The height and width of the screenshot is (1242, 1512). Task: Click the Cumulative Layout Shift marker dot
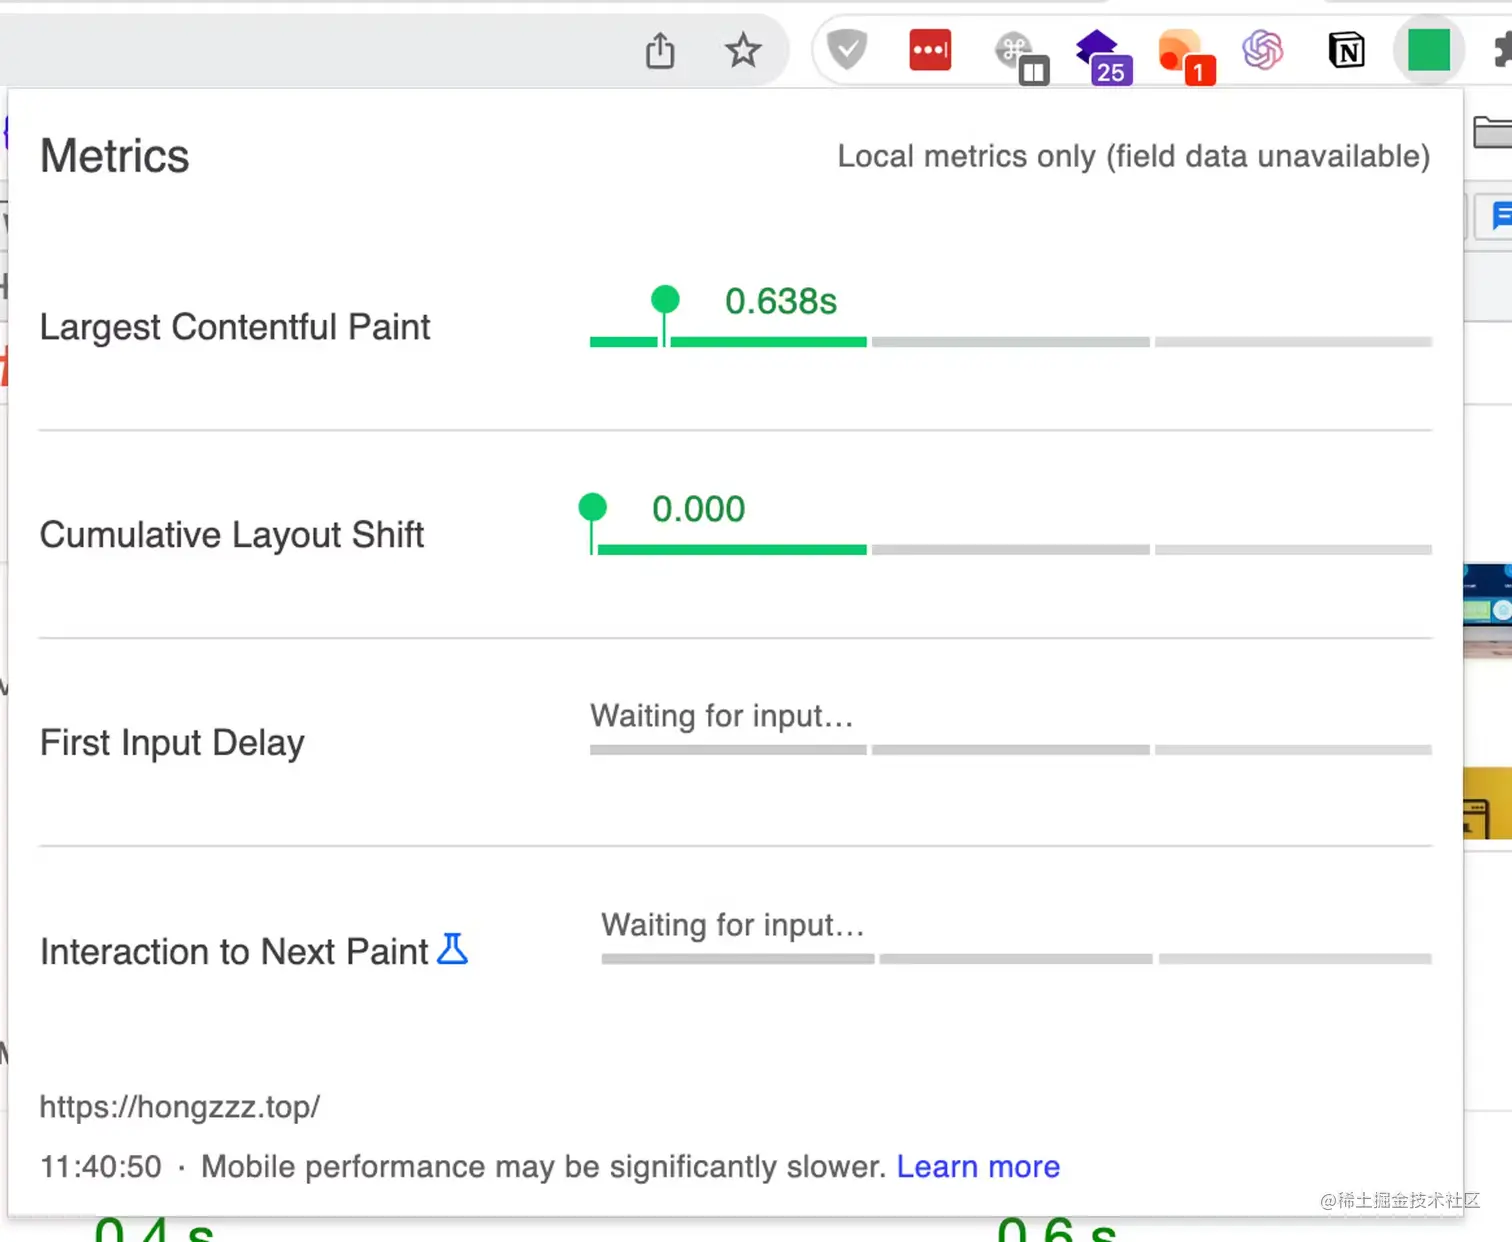tap(593, 507)
